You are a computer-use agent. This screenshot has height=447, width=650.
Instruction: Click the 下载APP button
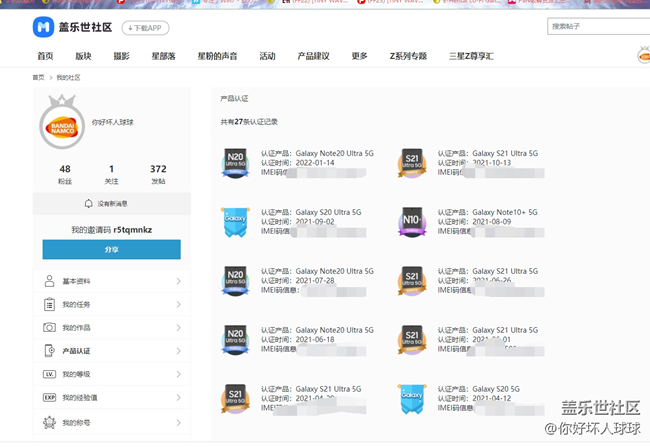click(146, 27)
